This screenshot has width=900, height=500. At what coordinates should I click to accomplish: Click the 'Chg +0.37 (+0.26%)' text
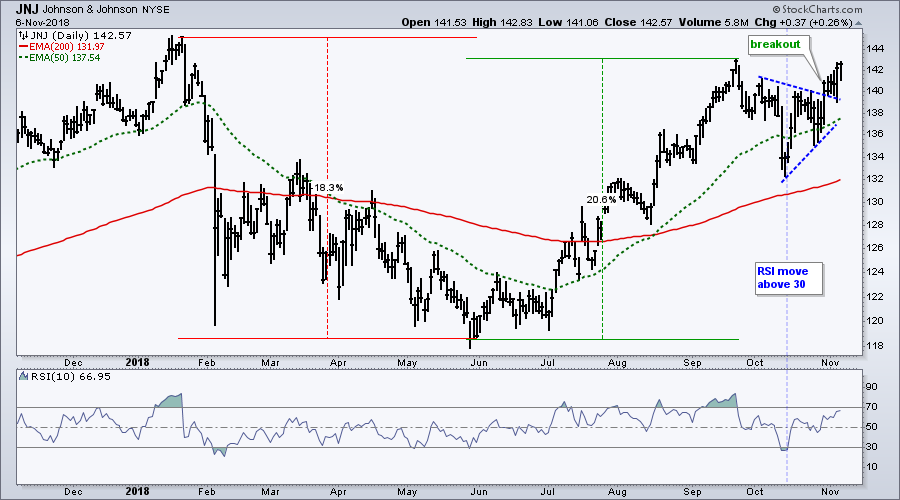pos(804,22)
